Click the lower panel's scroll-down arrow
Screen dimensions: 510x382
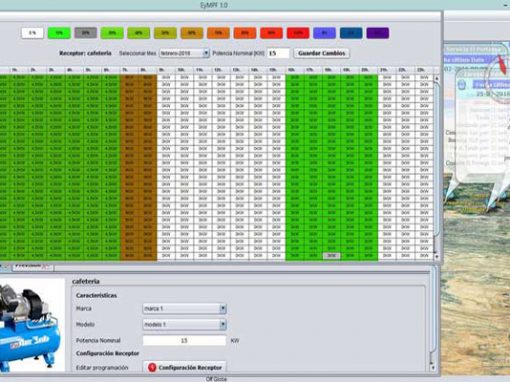[x=433, y=367]
